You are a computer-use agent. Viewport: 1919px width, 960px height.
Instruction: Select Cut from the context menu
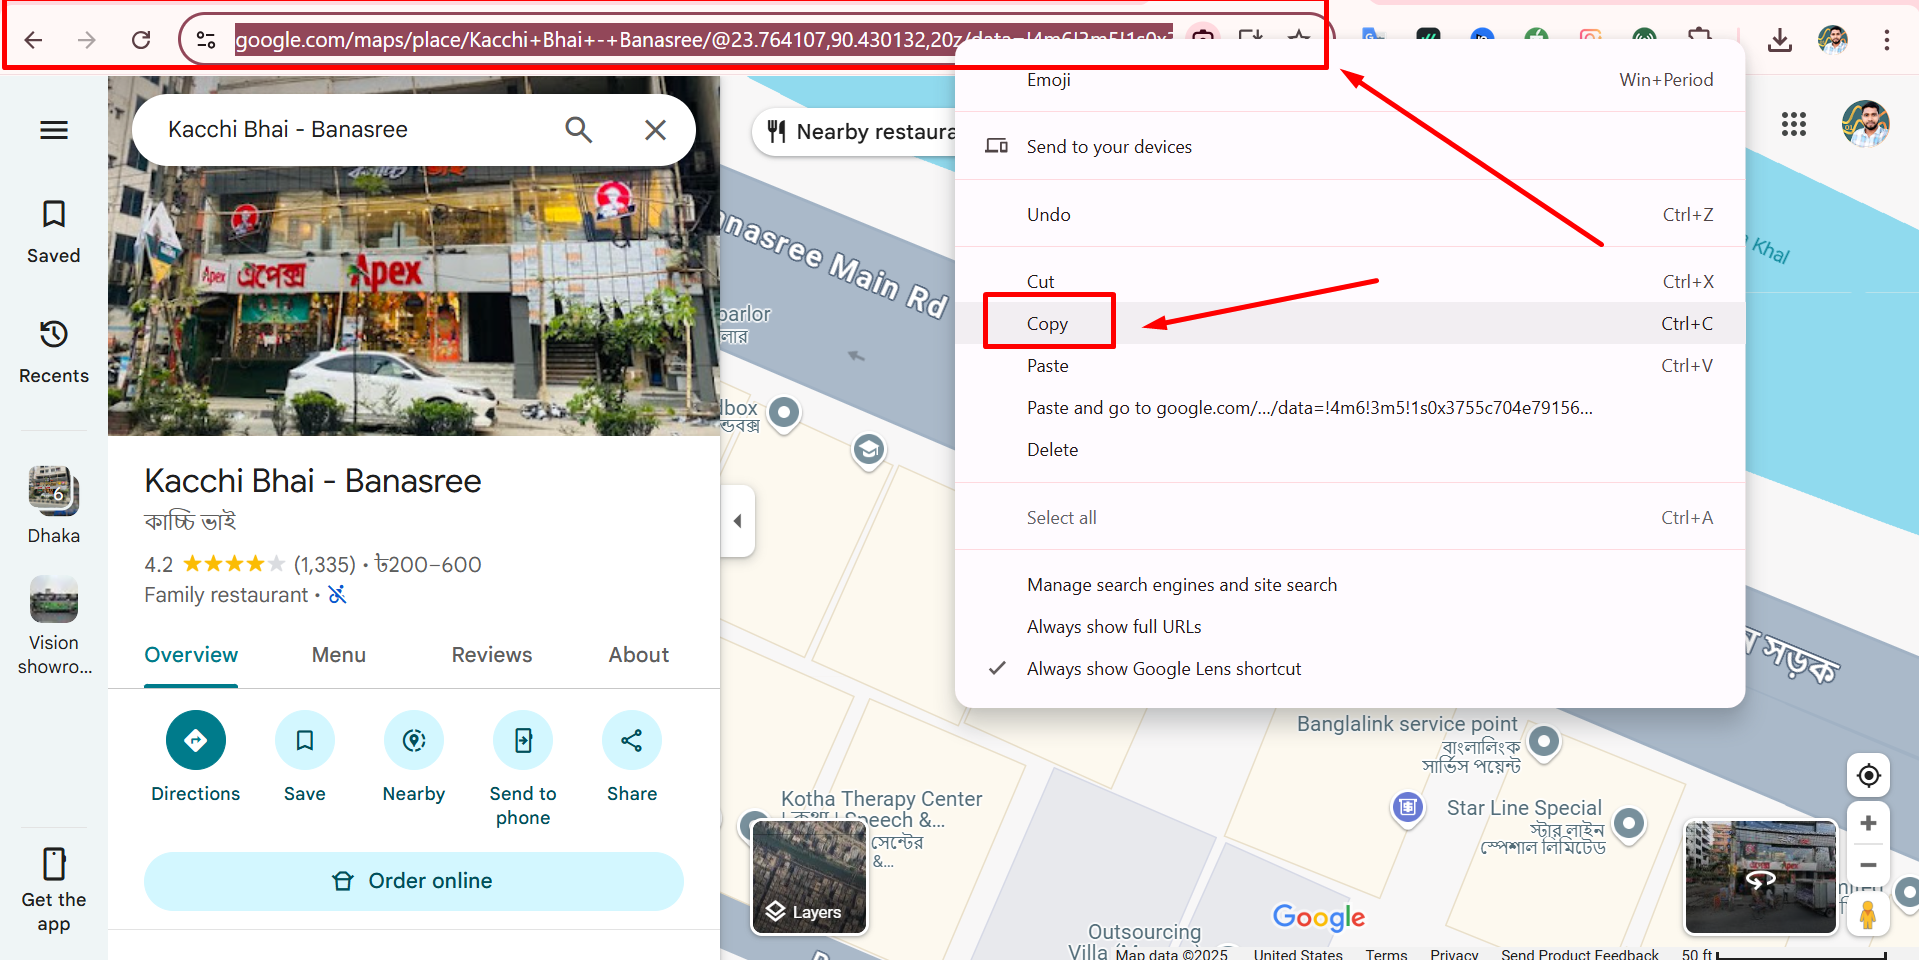1350,282
